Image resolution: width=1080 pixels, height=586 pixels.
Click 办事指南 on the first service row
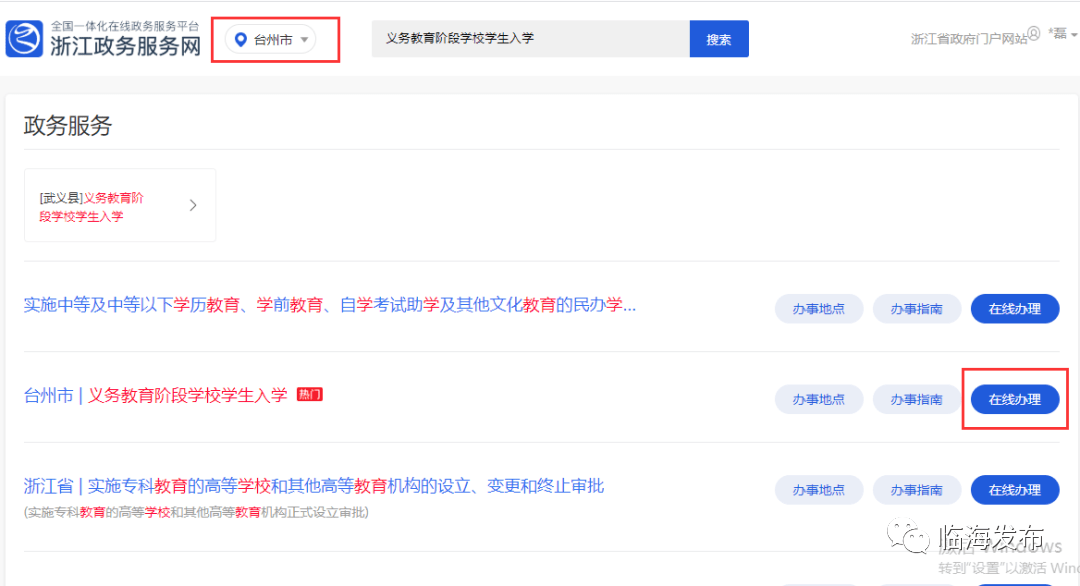coord(916,308)
